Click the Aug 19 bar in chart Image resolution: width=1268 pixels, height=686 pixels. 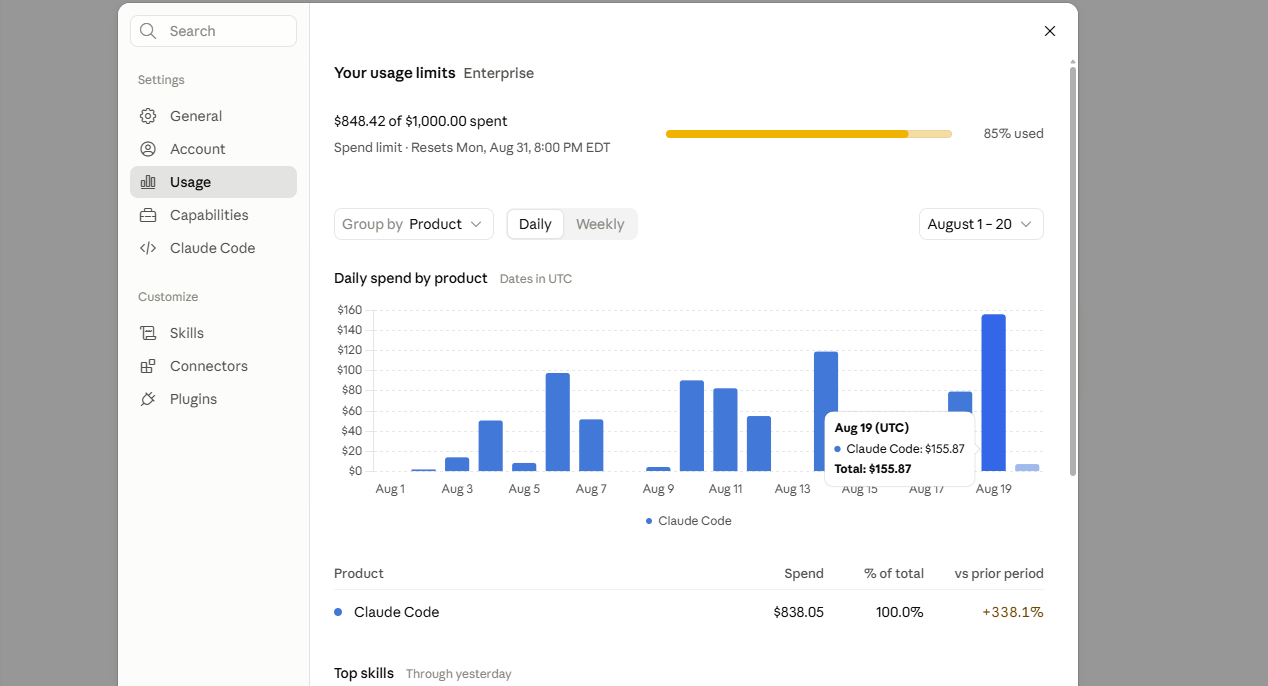(993, 392)
